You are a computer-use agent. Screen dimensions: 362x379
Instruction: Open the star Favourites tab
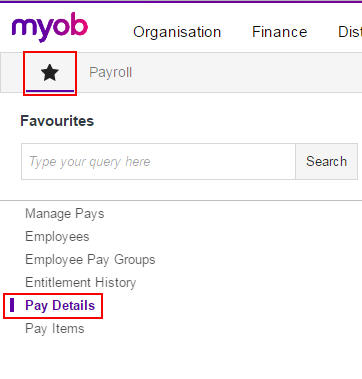coord(50,73)
